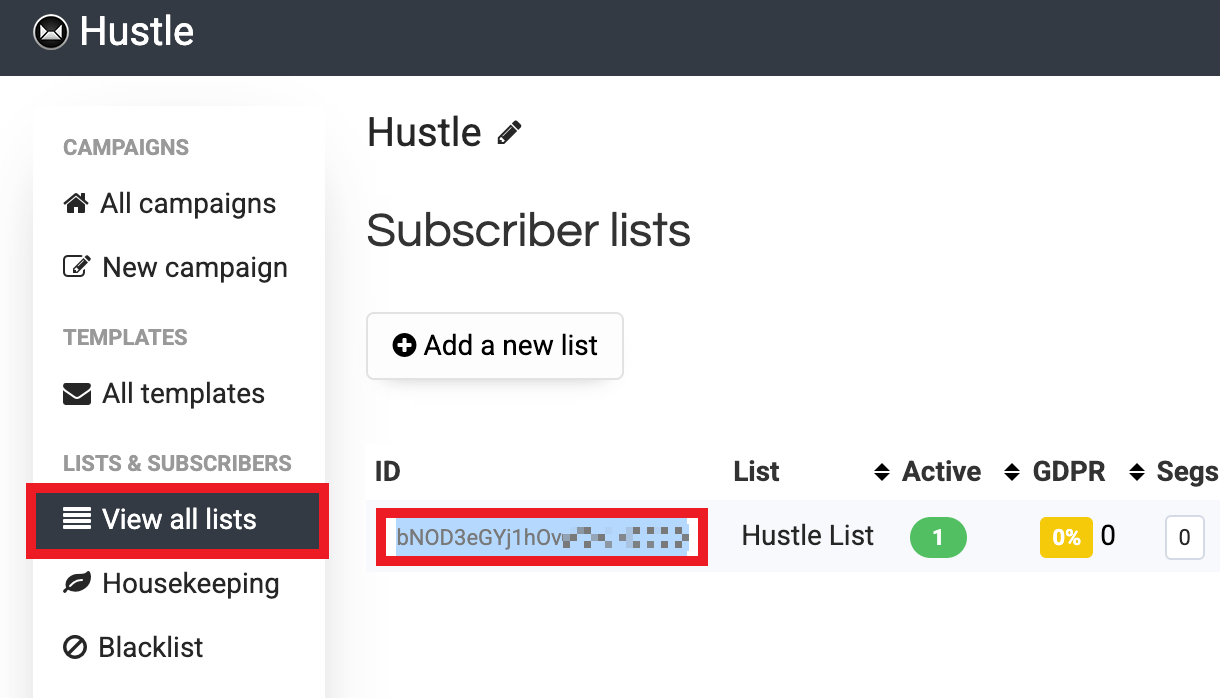Open All templates in the sidebar

tap(164, 393)
